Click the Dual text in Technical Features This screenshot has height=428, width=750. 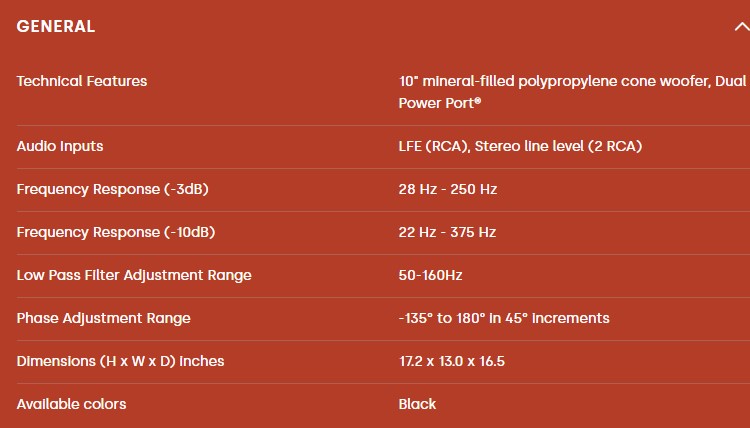tap(730, 81)
